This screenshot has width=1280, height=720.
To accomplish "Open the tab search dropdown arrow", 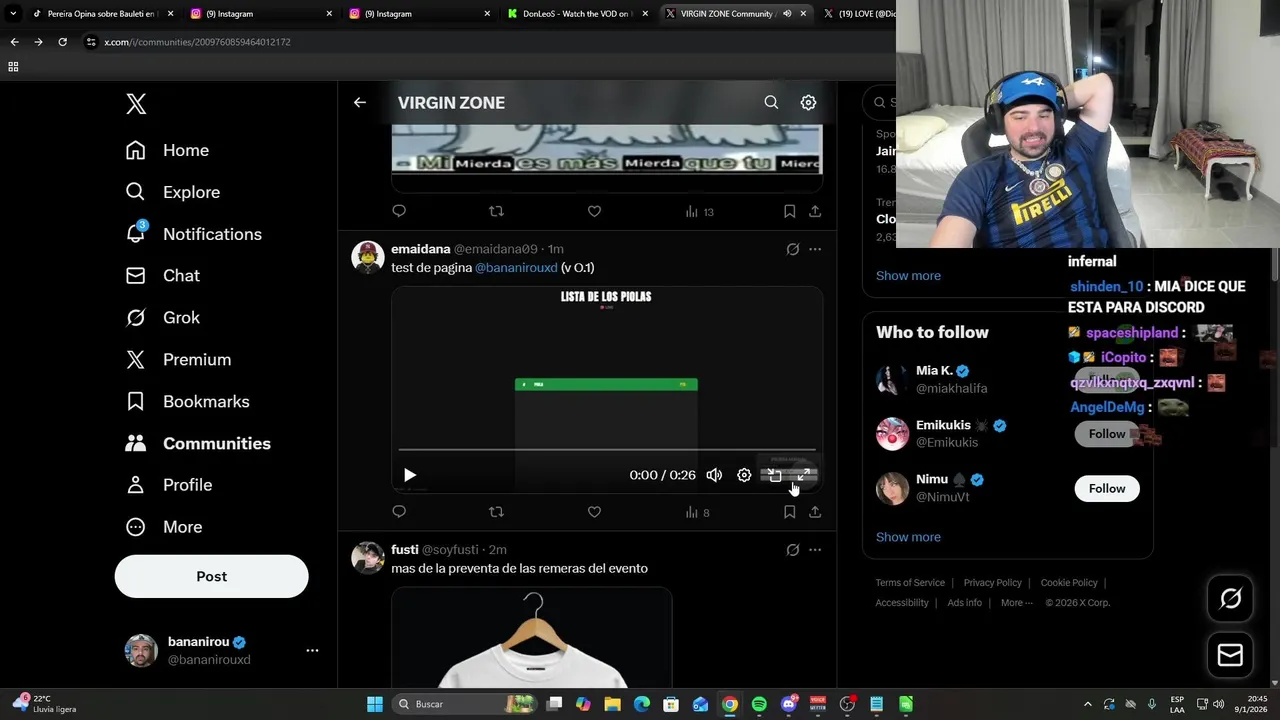I will click(13, 14).
